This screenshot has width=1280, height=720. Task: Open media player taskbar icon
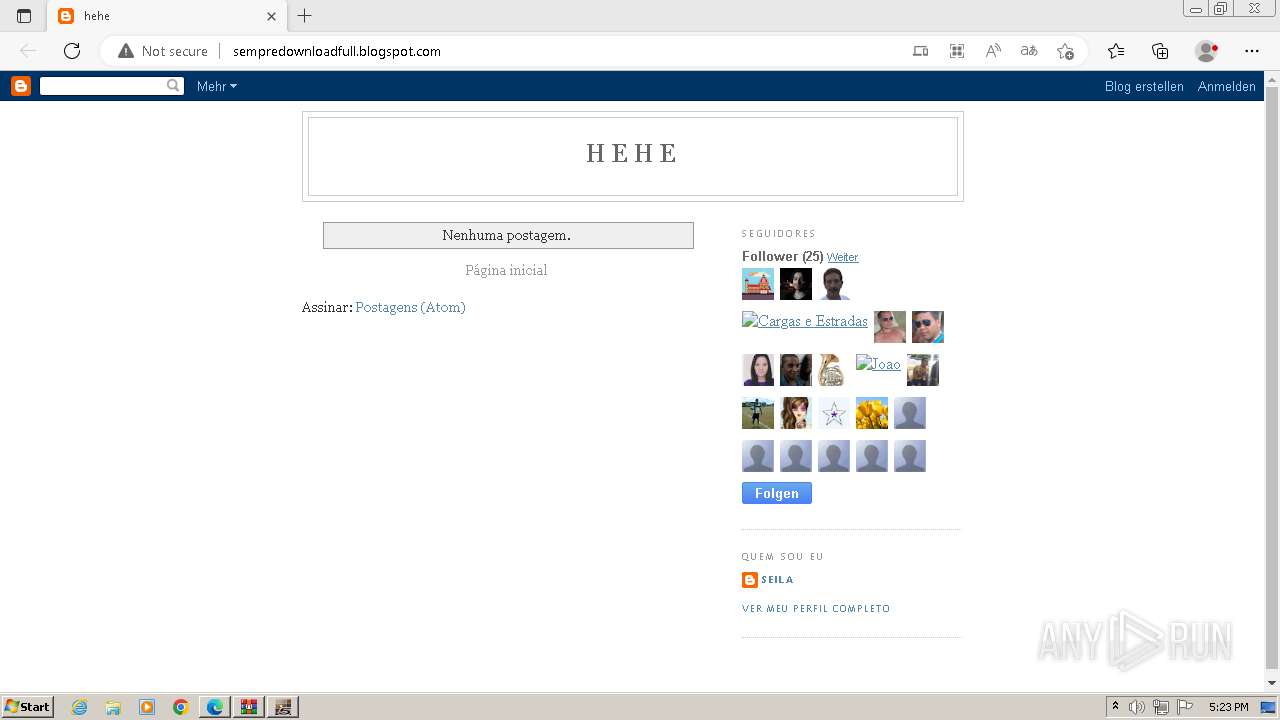(x=147, y=707)
